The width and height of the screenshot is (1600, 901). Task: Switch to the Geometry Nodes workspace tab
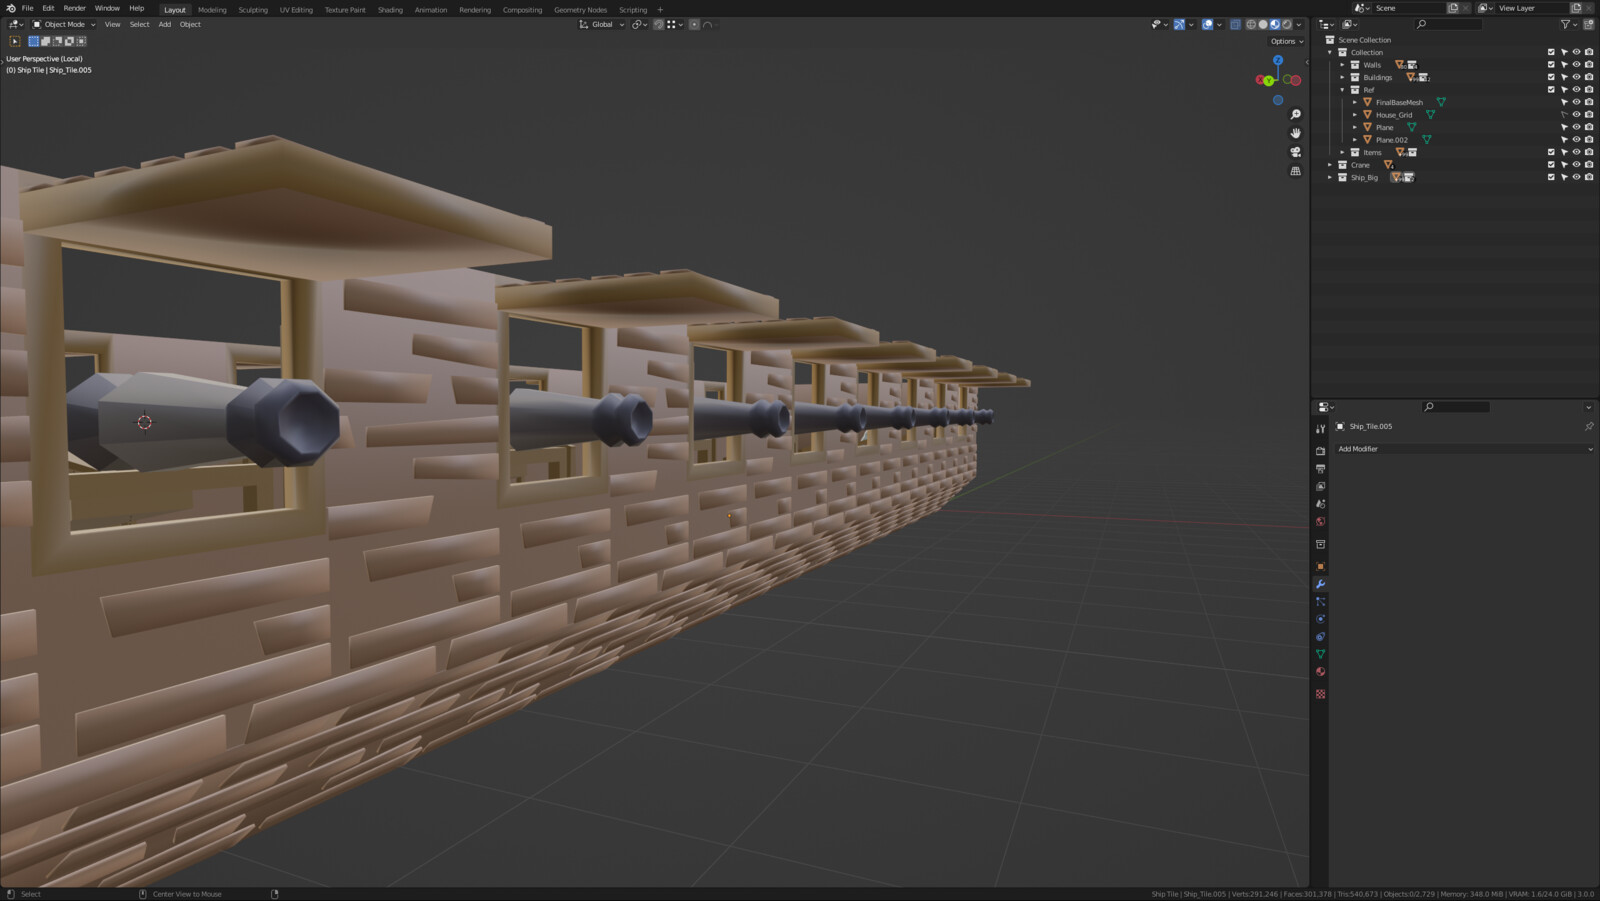(x=581, y=10)
